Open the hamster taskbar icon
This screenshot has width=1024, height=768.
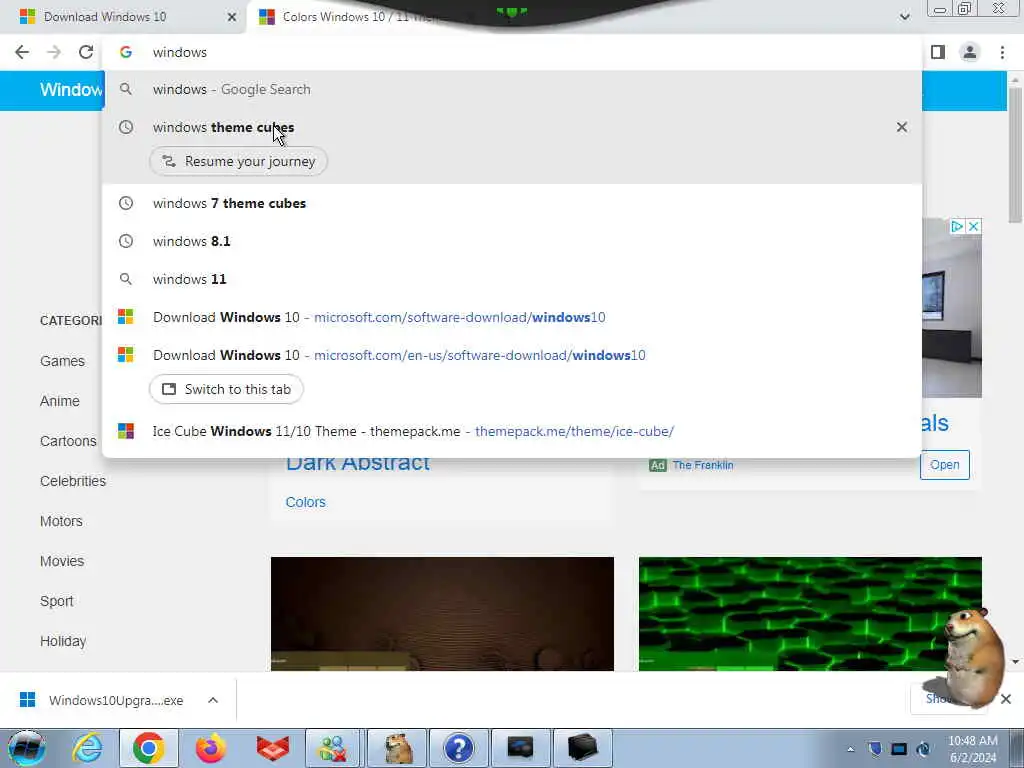[397, 748]
